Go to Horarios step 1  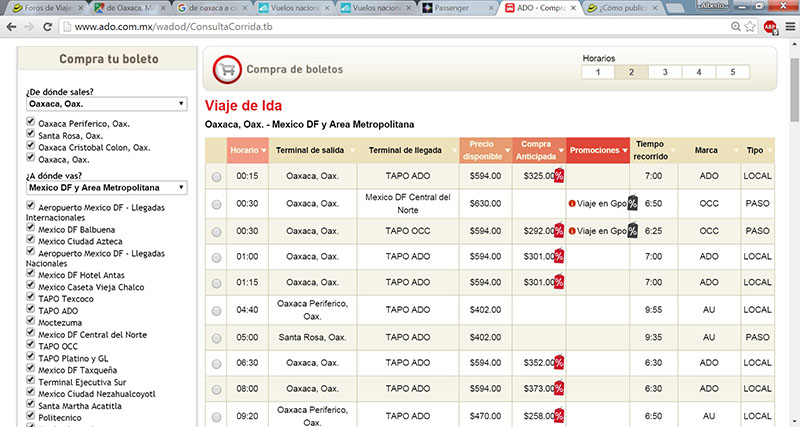point(598,72)
